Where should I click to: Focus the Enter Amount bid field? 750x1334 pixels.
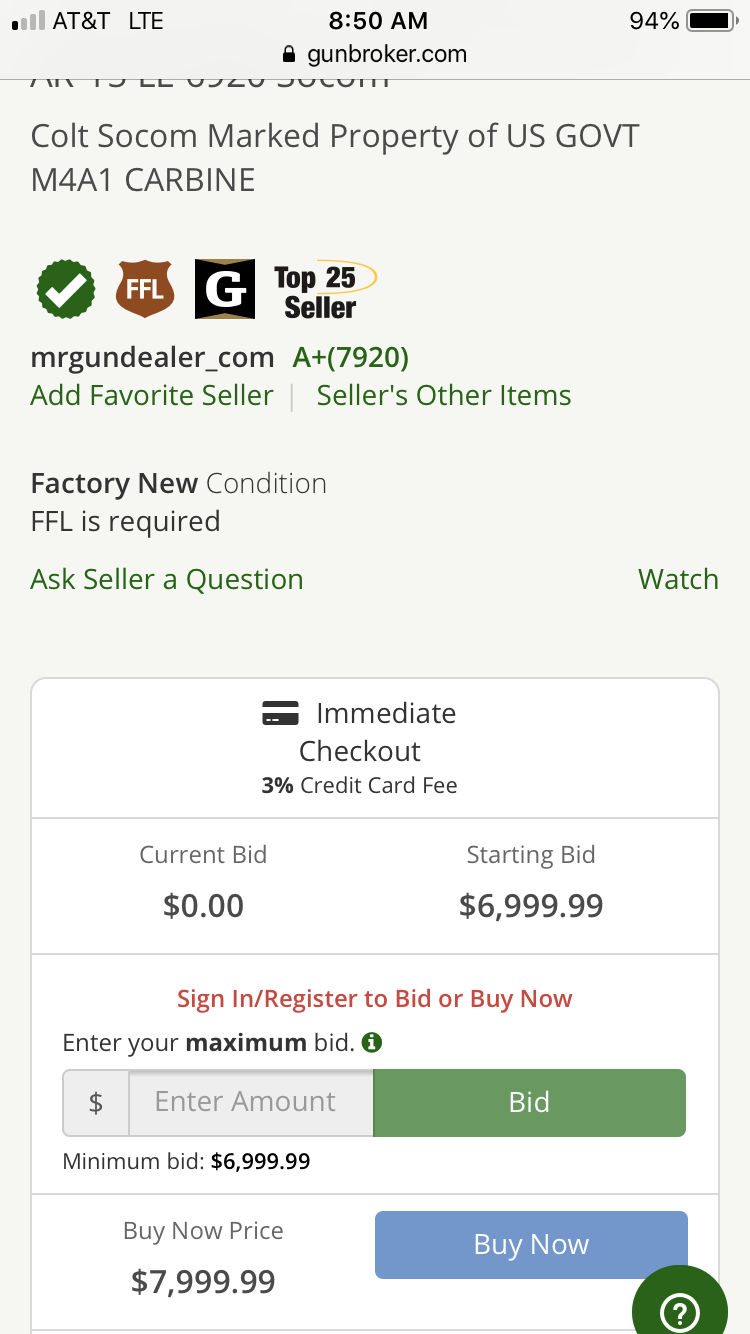(250, 1102)
